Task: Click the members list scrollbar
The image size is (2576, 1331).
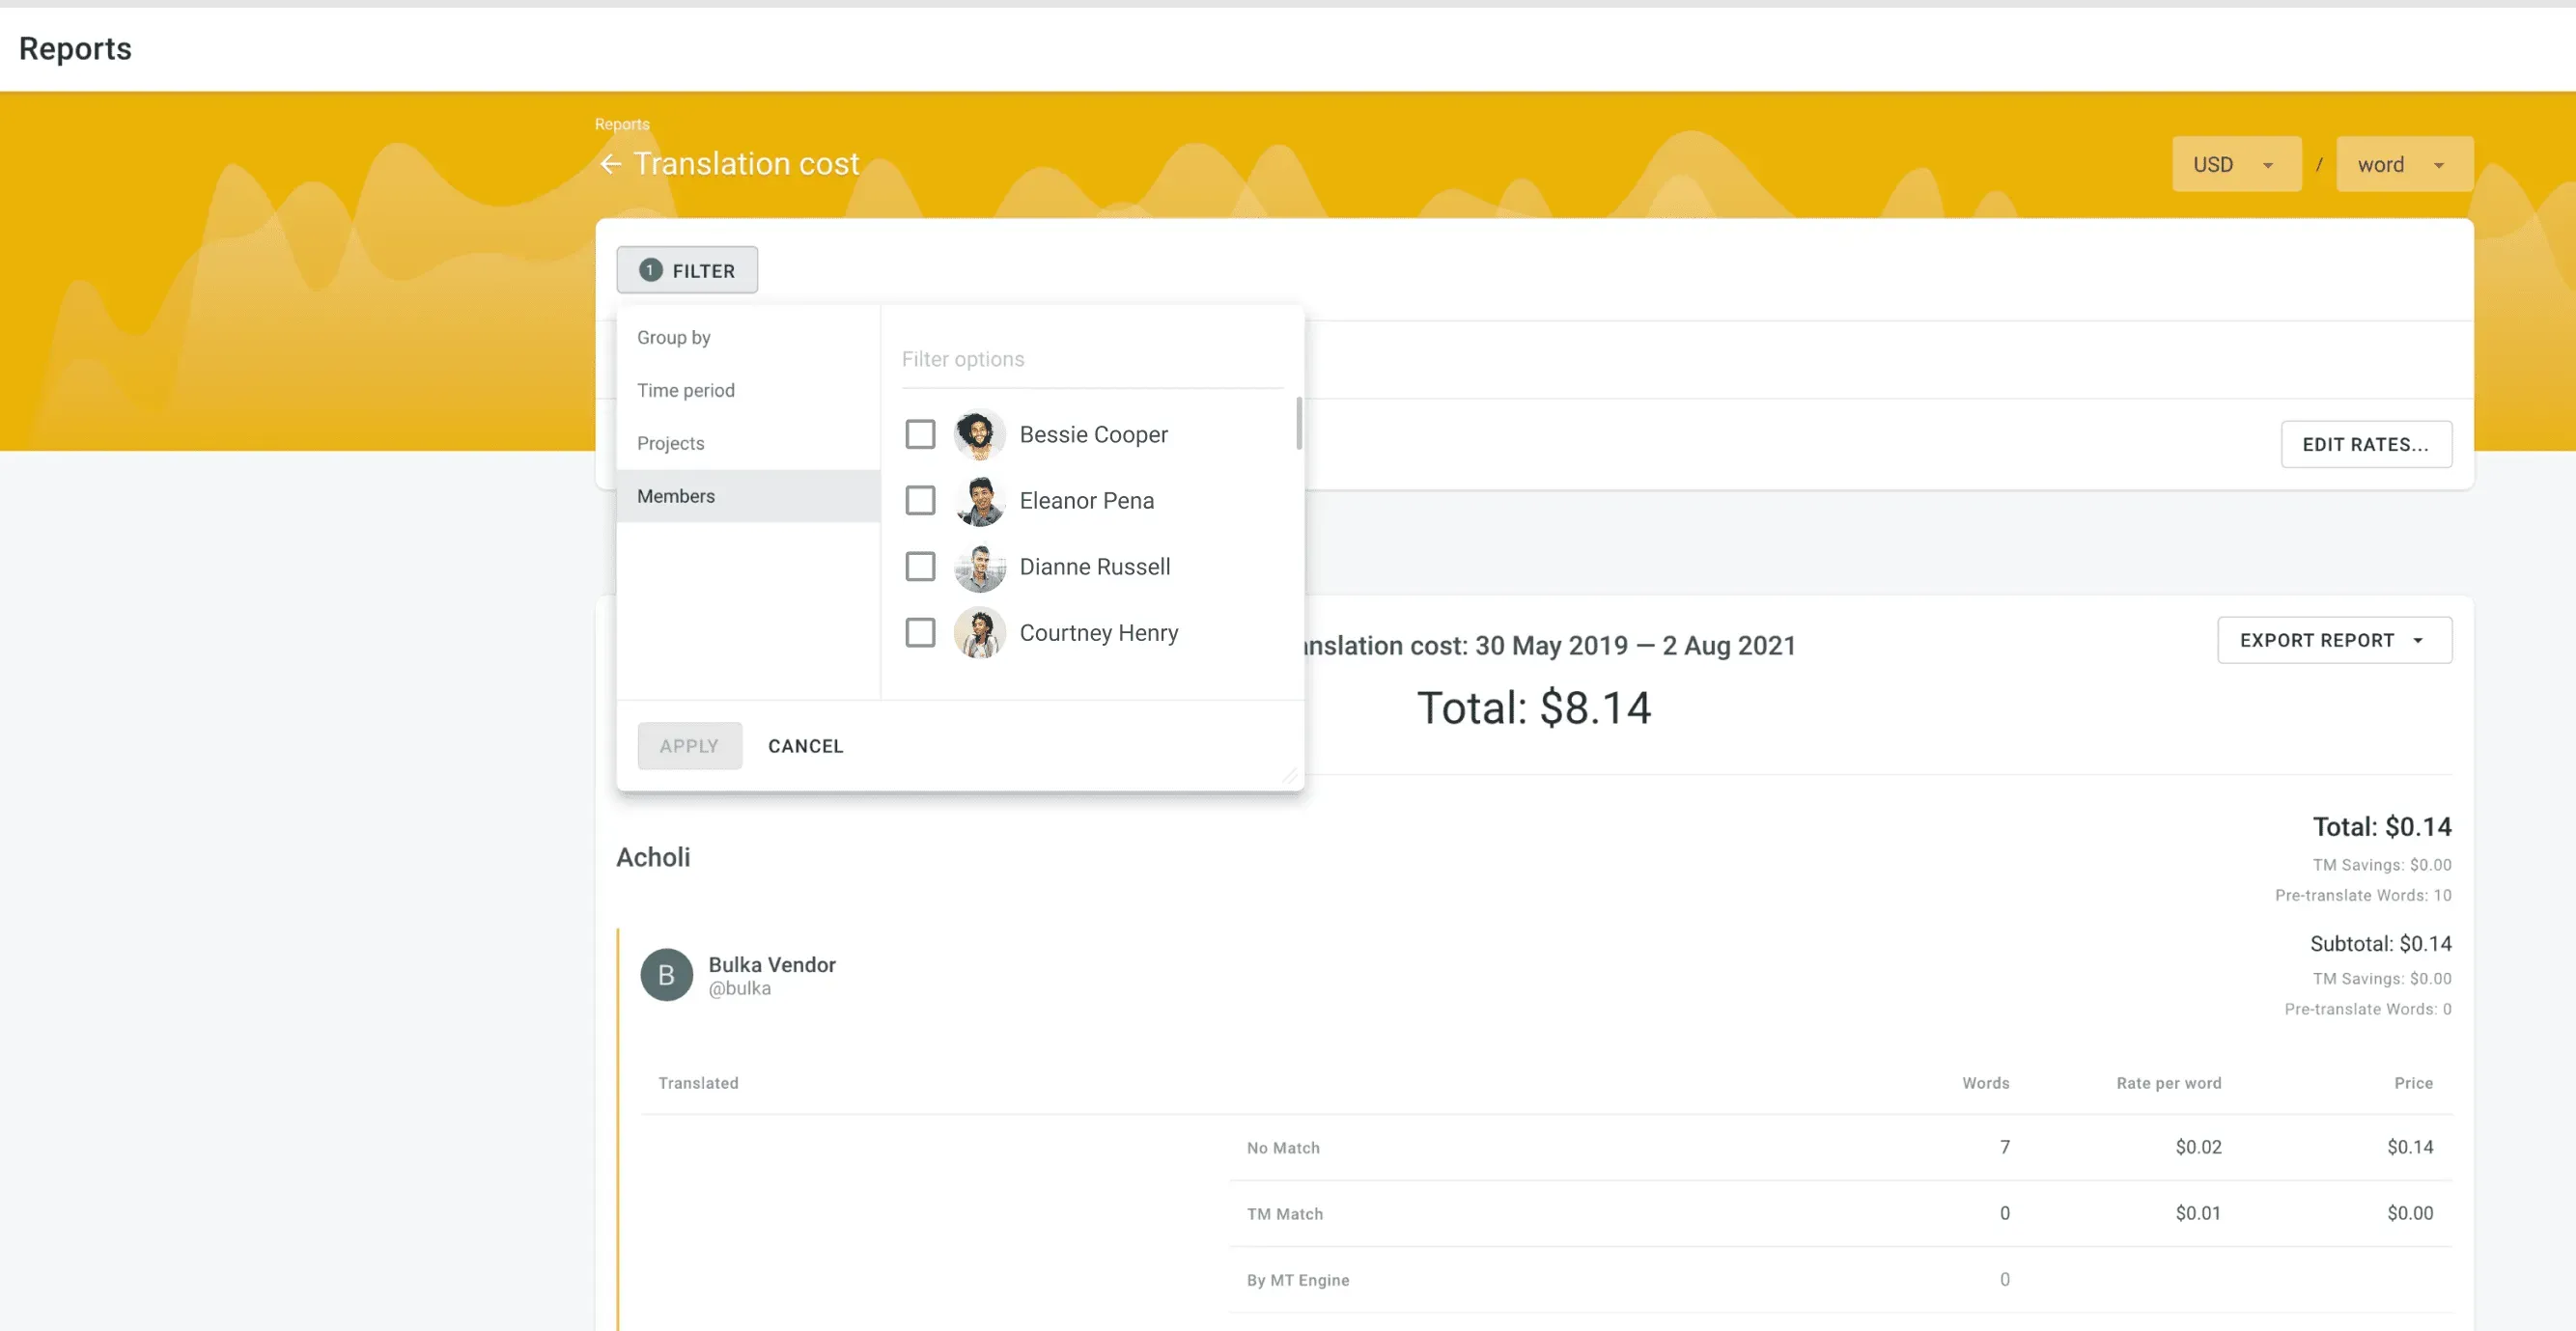Action: [1298, 424]
